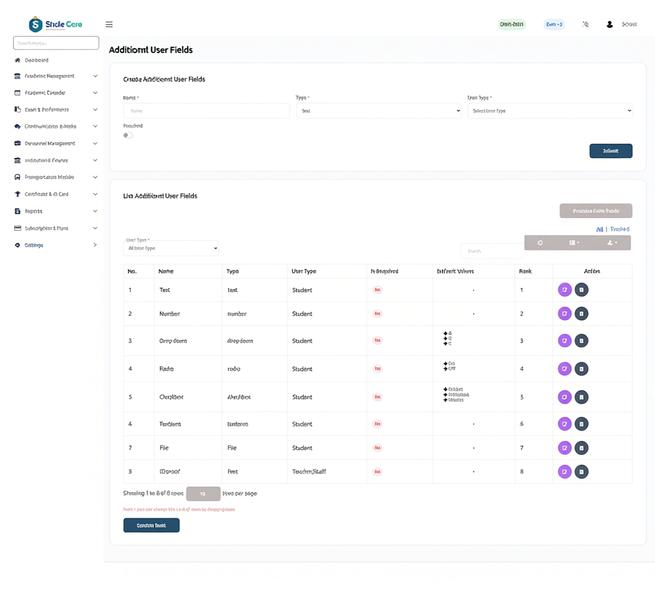Sort by Rank column header
The height and width of the screenshot is (609, 655).
click(x=525, y=271)
